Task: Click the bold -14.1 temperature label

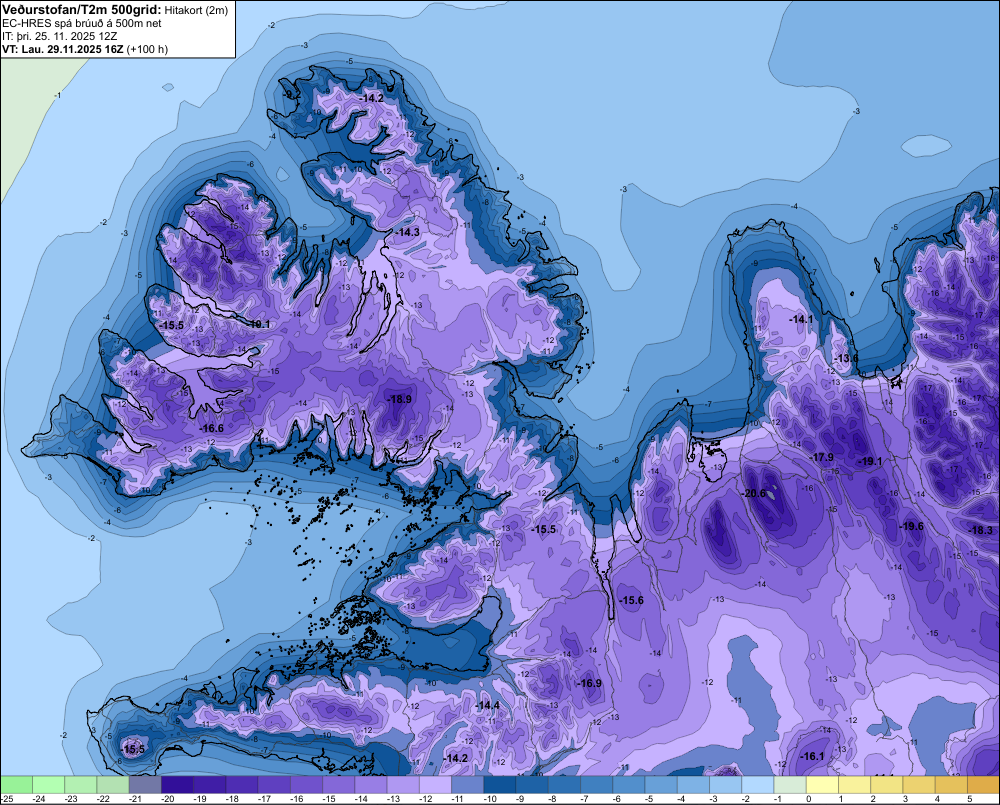Action: 801,319
